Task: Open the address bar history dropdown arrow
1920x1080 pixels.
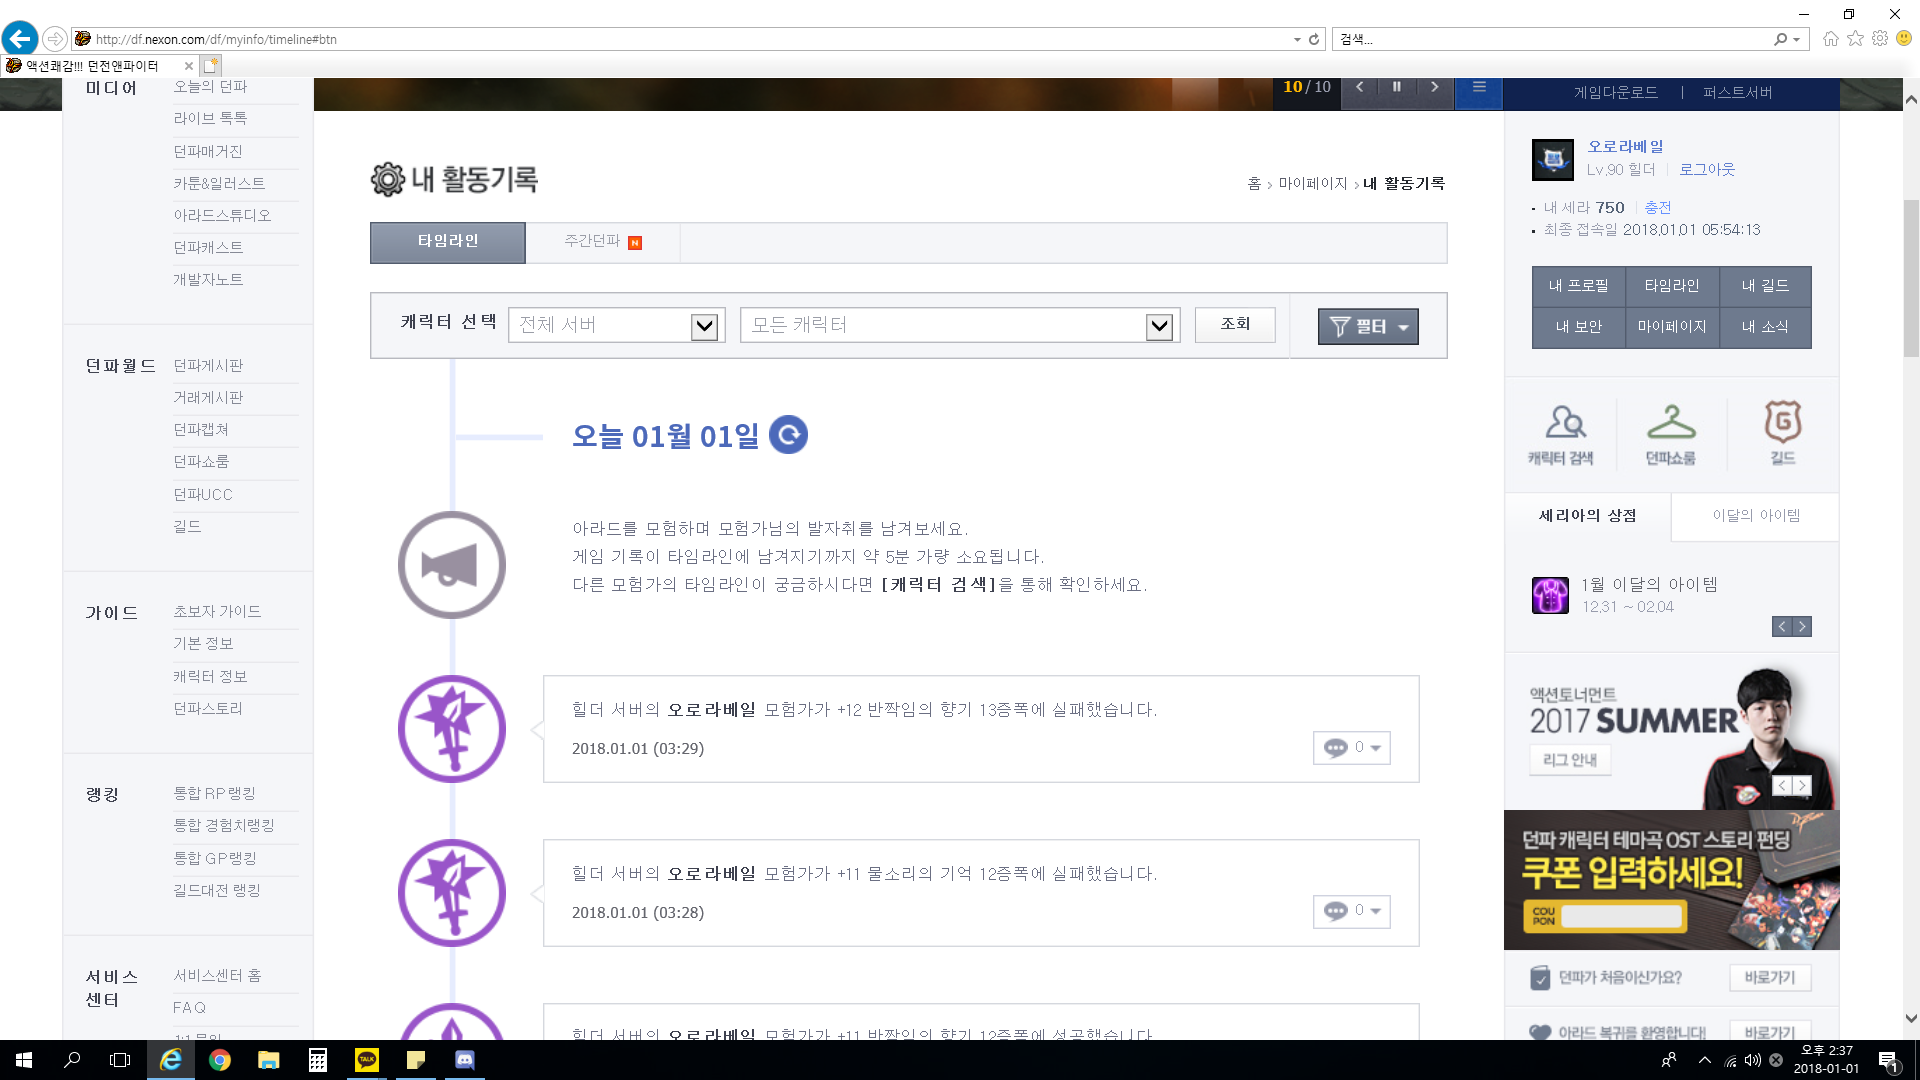Action: [x=1297, y=40]
